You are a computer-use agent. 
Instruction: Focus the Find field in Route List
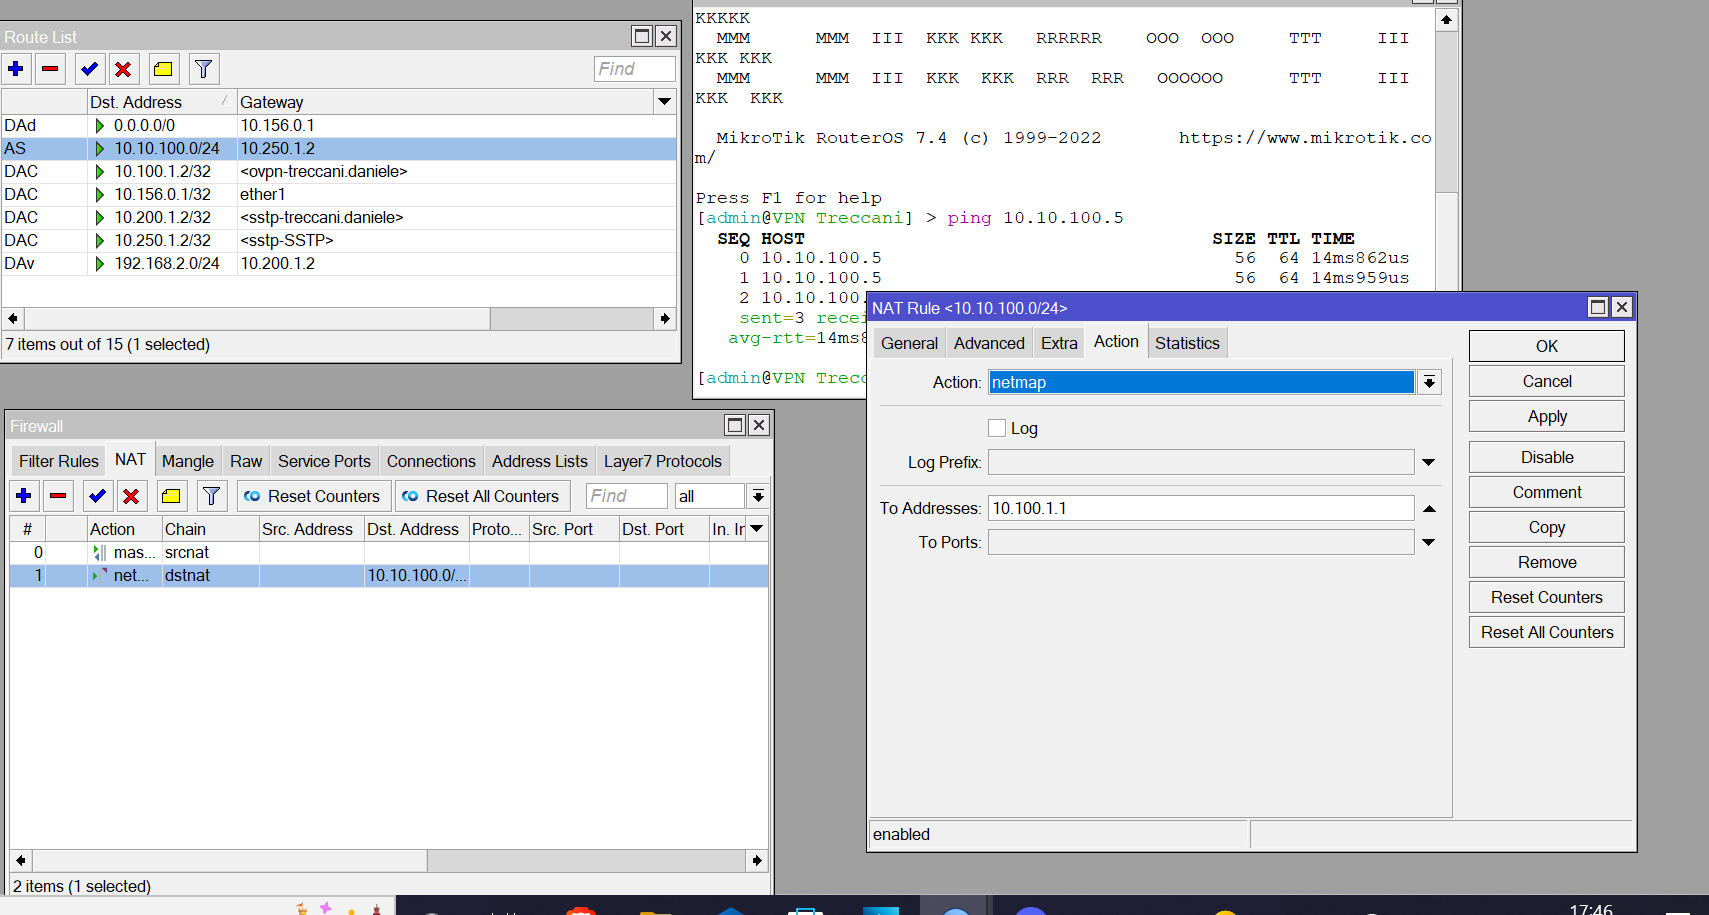click(635, 69)
